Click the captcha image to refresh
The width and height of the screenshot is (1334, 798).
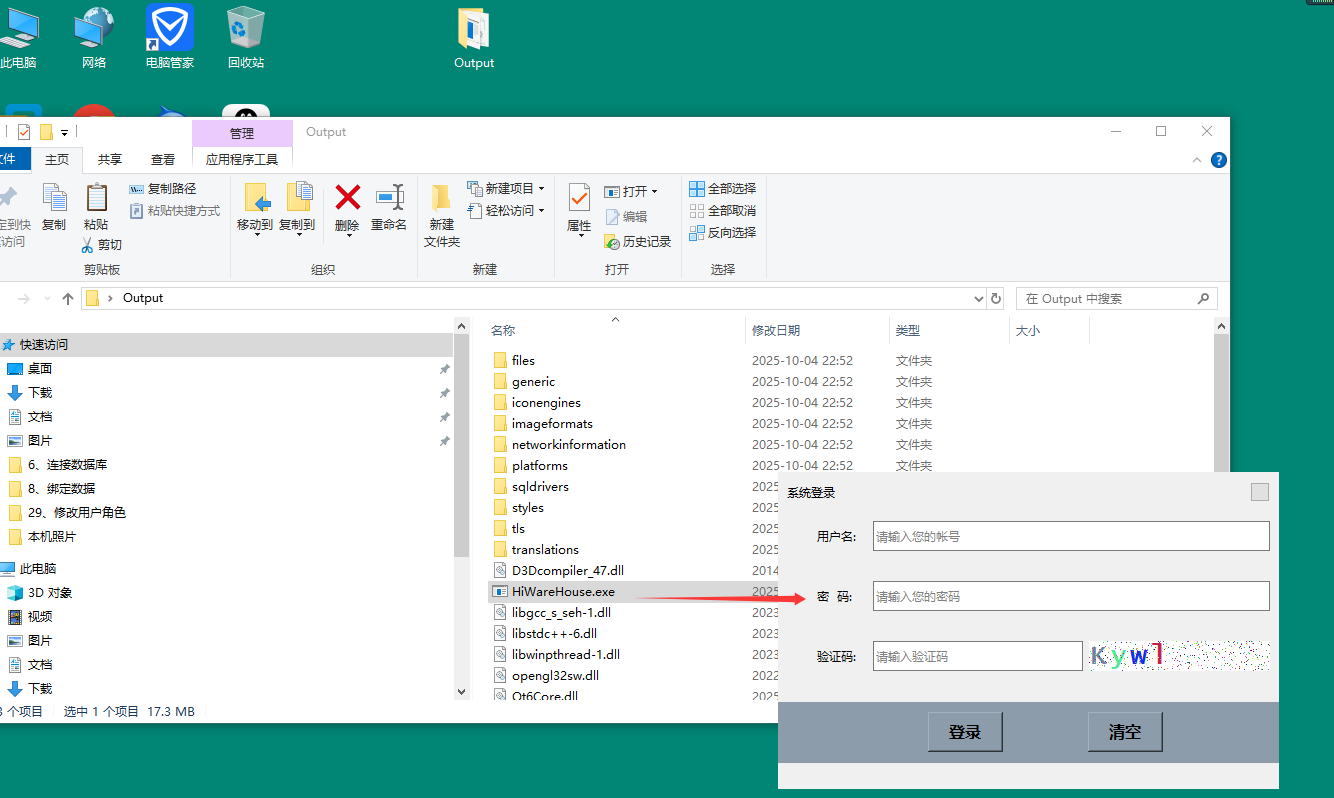click(1180, 656)
